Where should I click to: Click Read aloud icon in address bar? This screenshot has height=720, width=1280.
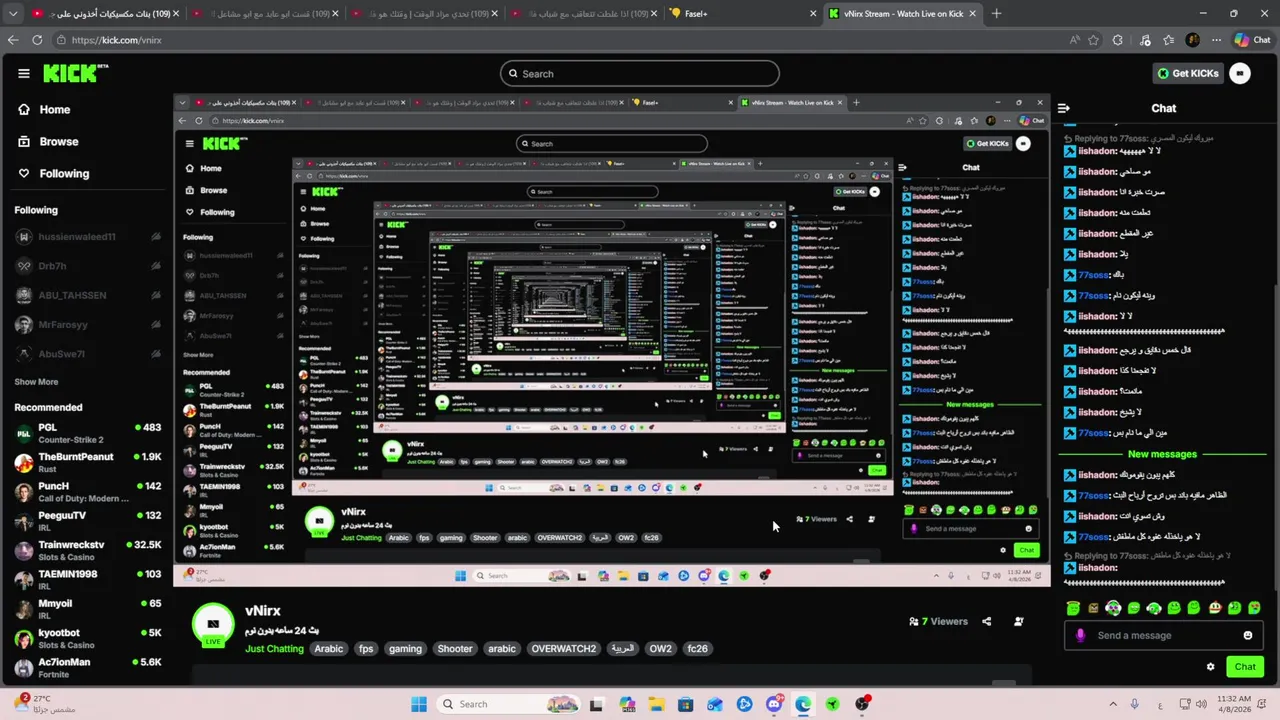(x=1075, y=40)
